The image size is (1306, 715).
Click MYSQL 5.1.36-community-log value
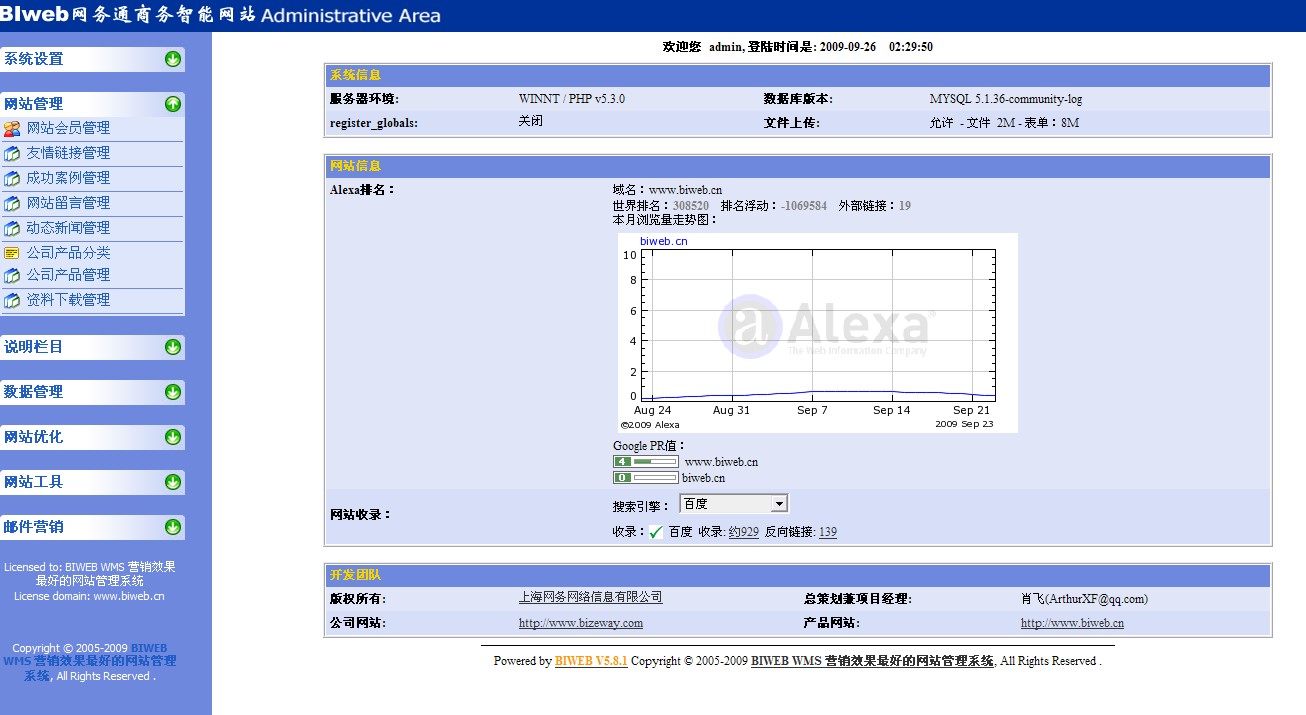tap(1005, 99)
